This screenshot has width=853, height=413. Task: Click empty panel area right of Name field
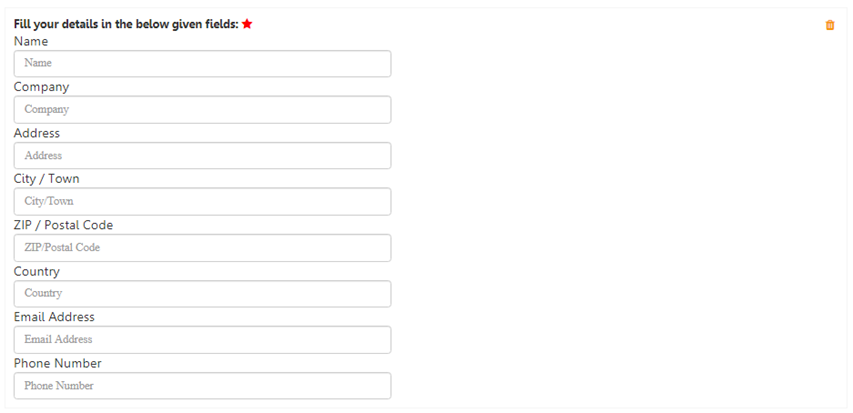pyautogui.click(x=600, y=63)
